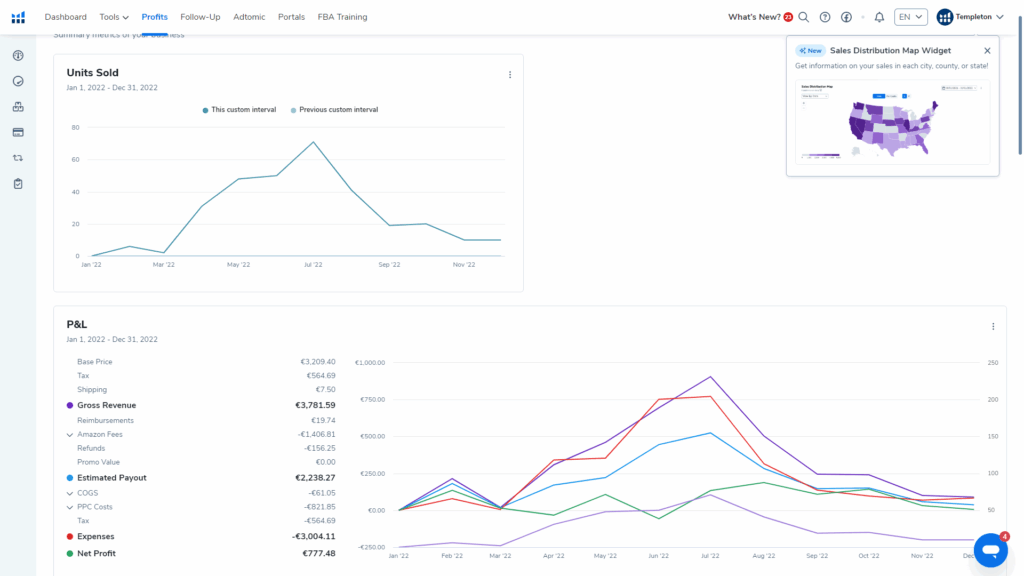Open the help question mark icon
1024x576 pixels.
[825, 17]
